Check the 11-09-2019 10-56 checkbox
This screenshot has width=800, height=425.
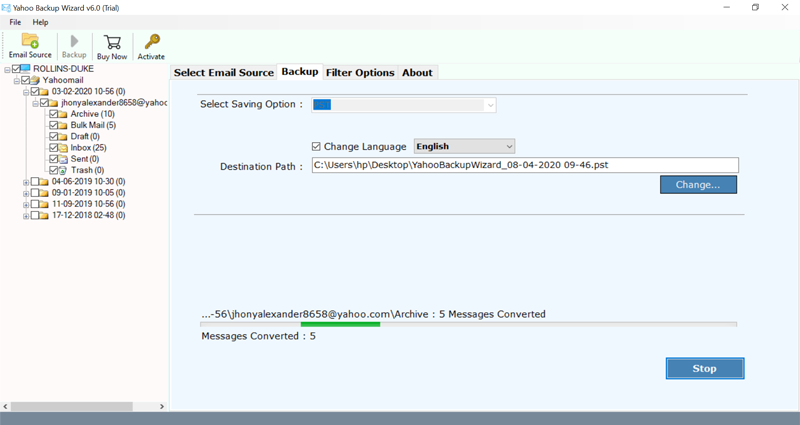(x=35, y=204)
